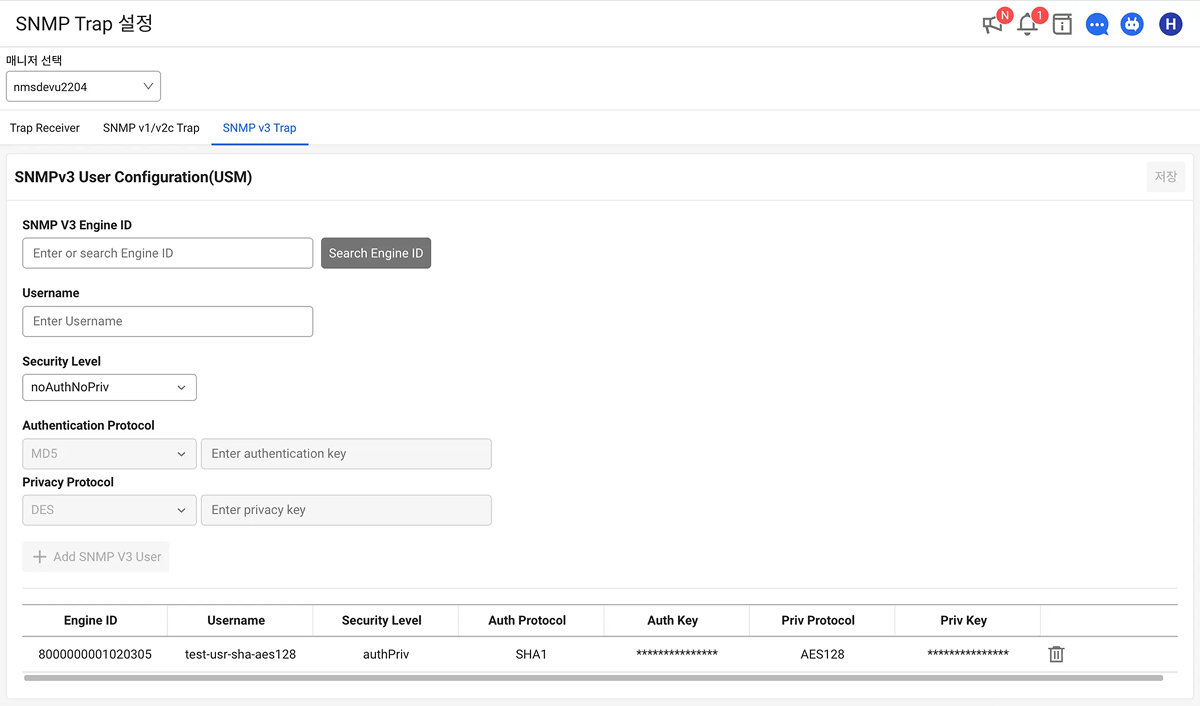Image resolution: width=1200 pixels, height=706 pixels.
Task: Switch to the SNMP v1/v2c Trap tab
Action: 151,128
